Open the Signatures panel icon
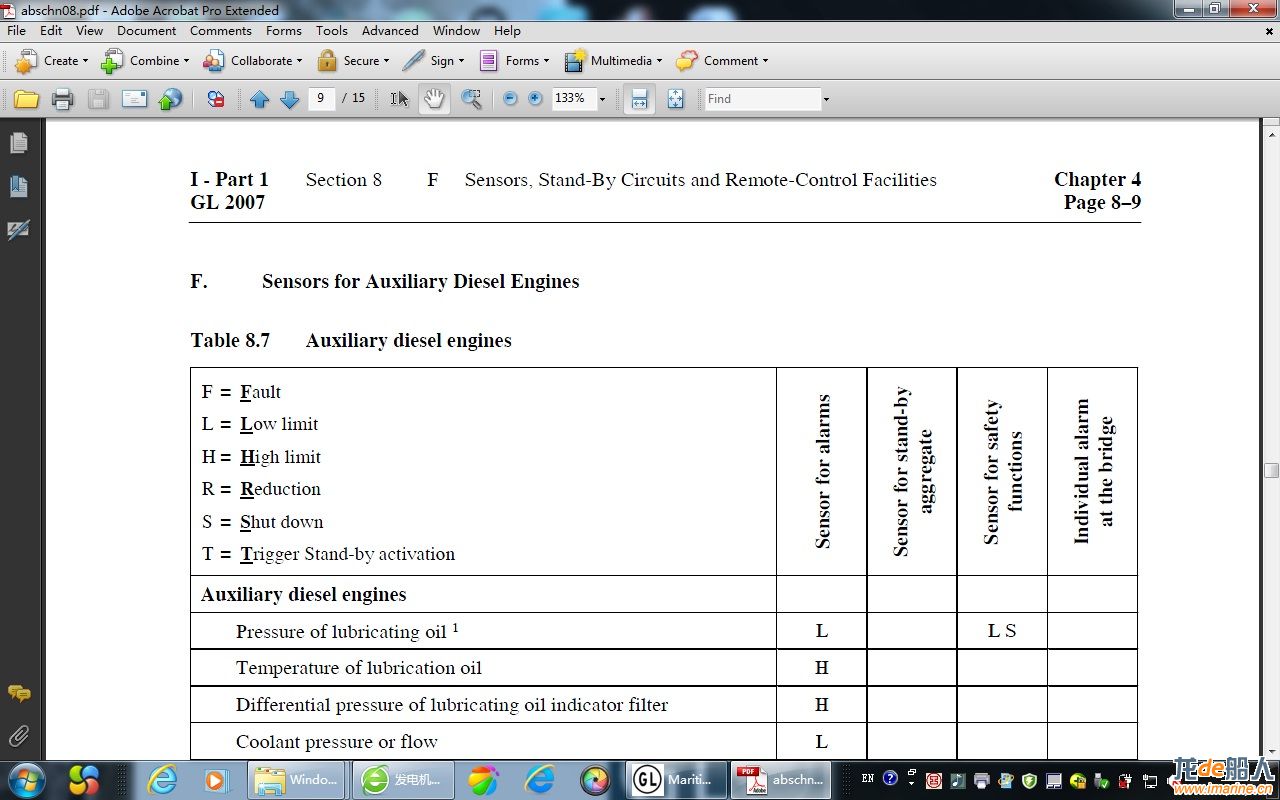This screenshot has height=800, width=1280. [x=19, y=230]
